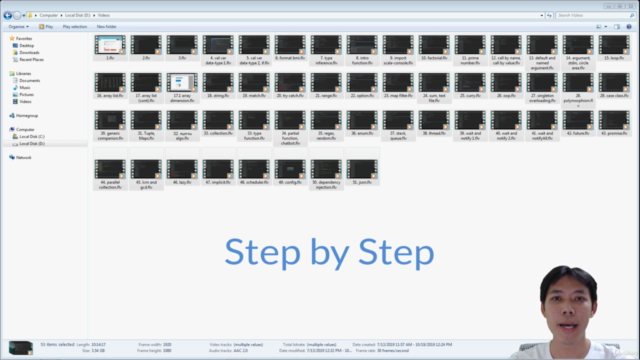The height and width of the screenshot is (360, 640).
Task: Go back with the blue Back arrow
Action: 7,16
